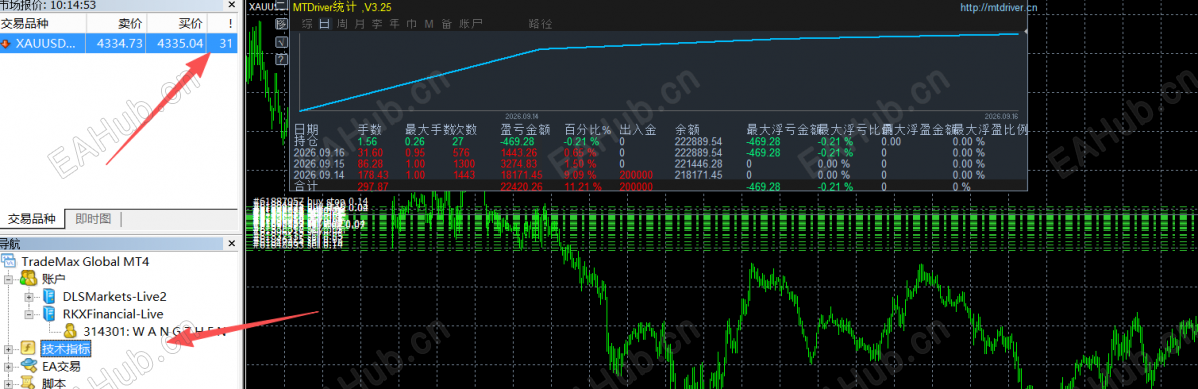Screen dimensions: 1198x389
Task: Click the bid price 4334.73
Action: (120, 44)
